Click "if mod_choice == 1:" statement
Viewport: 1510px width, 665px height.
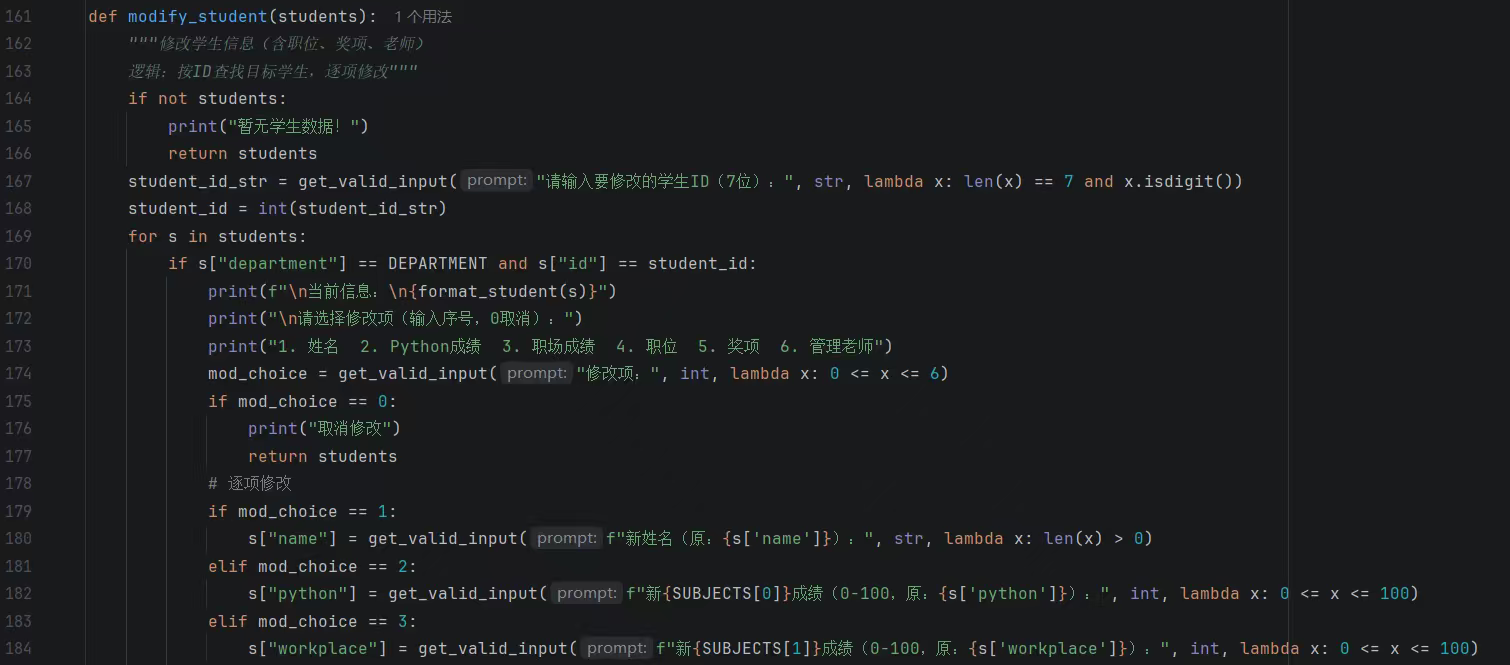point(302,512)
